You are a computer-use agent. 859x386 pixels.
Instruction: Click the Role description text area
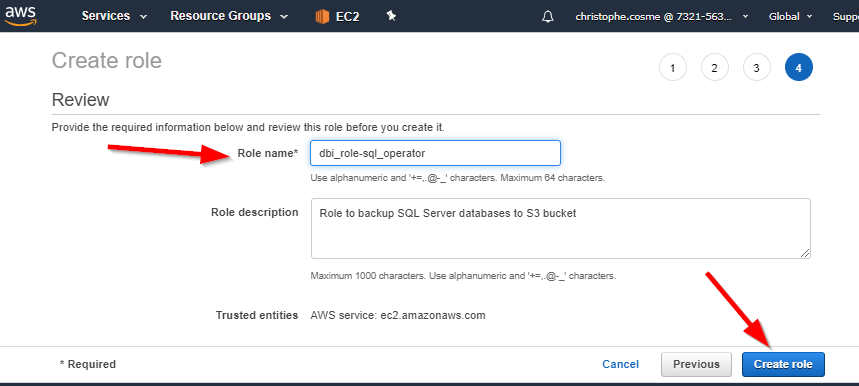coord(560,228)
